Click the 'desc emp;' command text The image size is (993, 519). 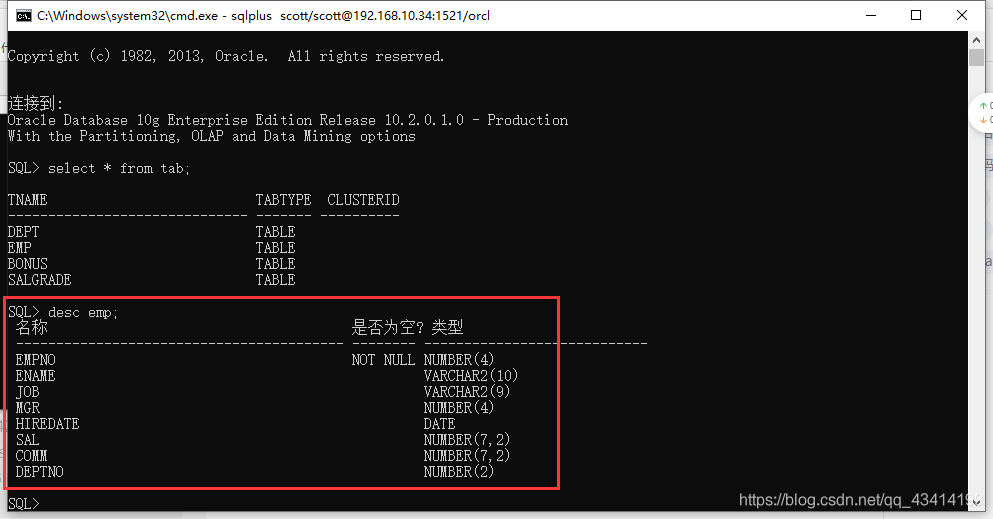[83, 313]
